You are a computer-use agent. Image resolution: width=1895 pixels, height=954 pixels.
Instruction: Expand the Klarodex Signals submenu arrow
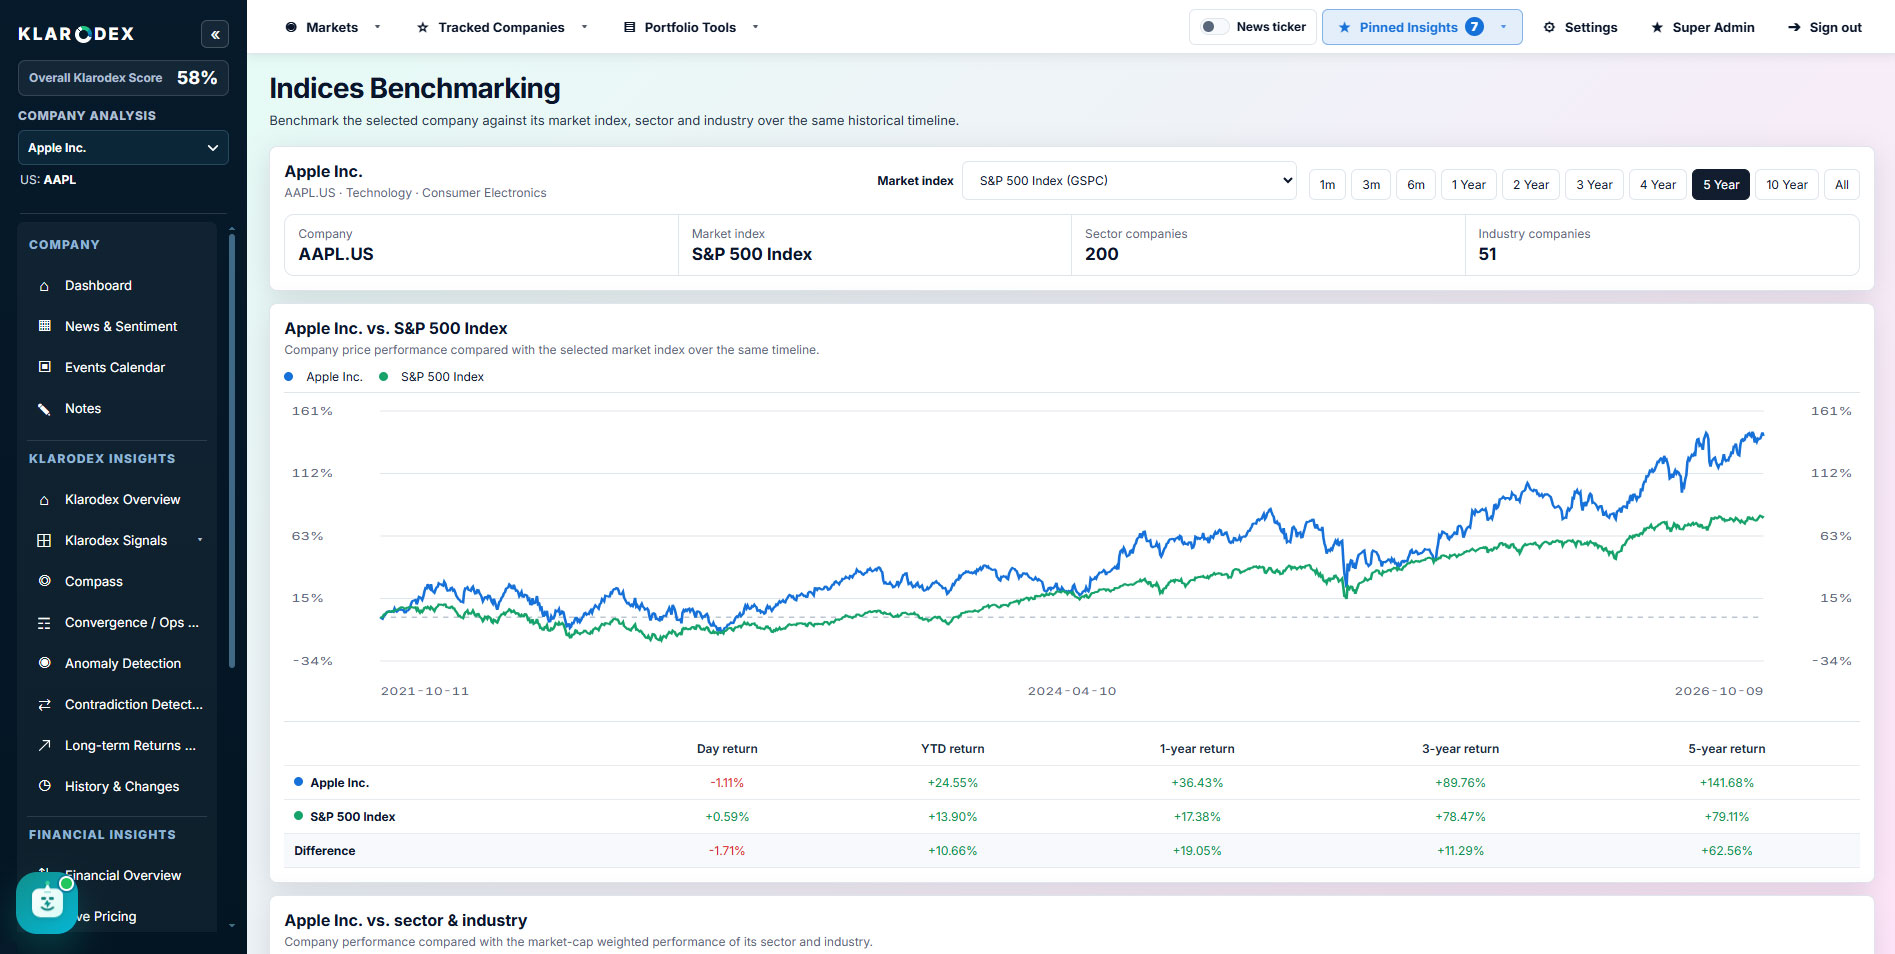200,540
